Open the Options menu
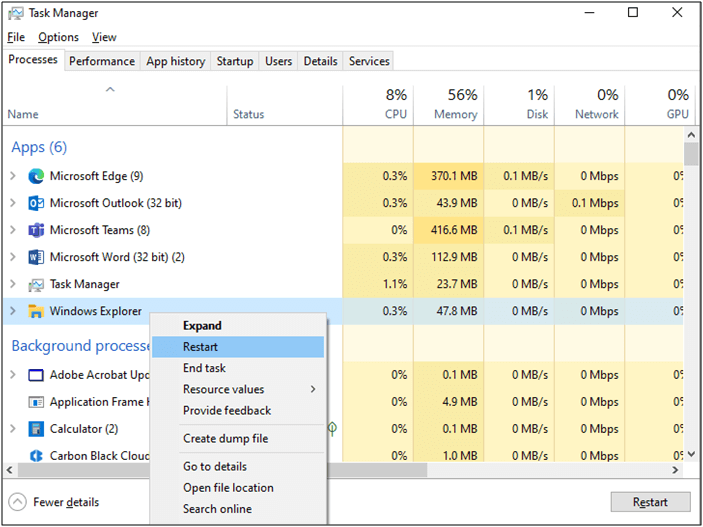This screenshot has width=703, height=527. (58, 37)
